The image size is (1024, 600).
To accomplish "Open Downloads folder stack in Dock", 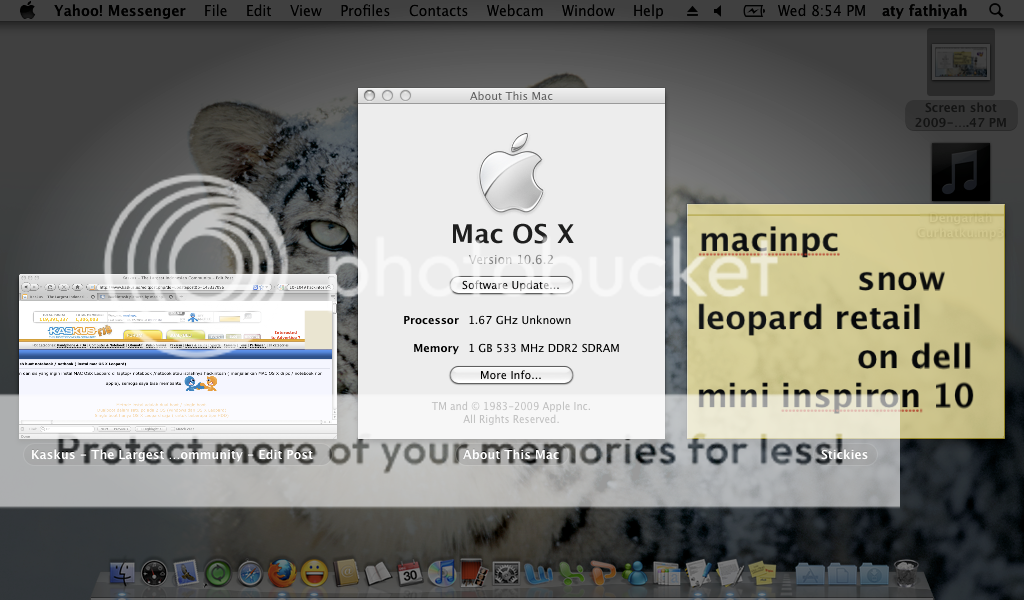I will point(874,575).
